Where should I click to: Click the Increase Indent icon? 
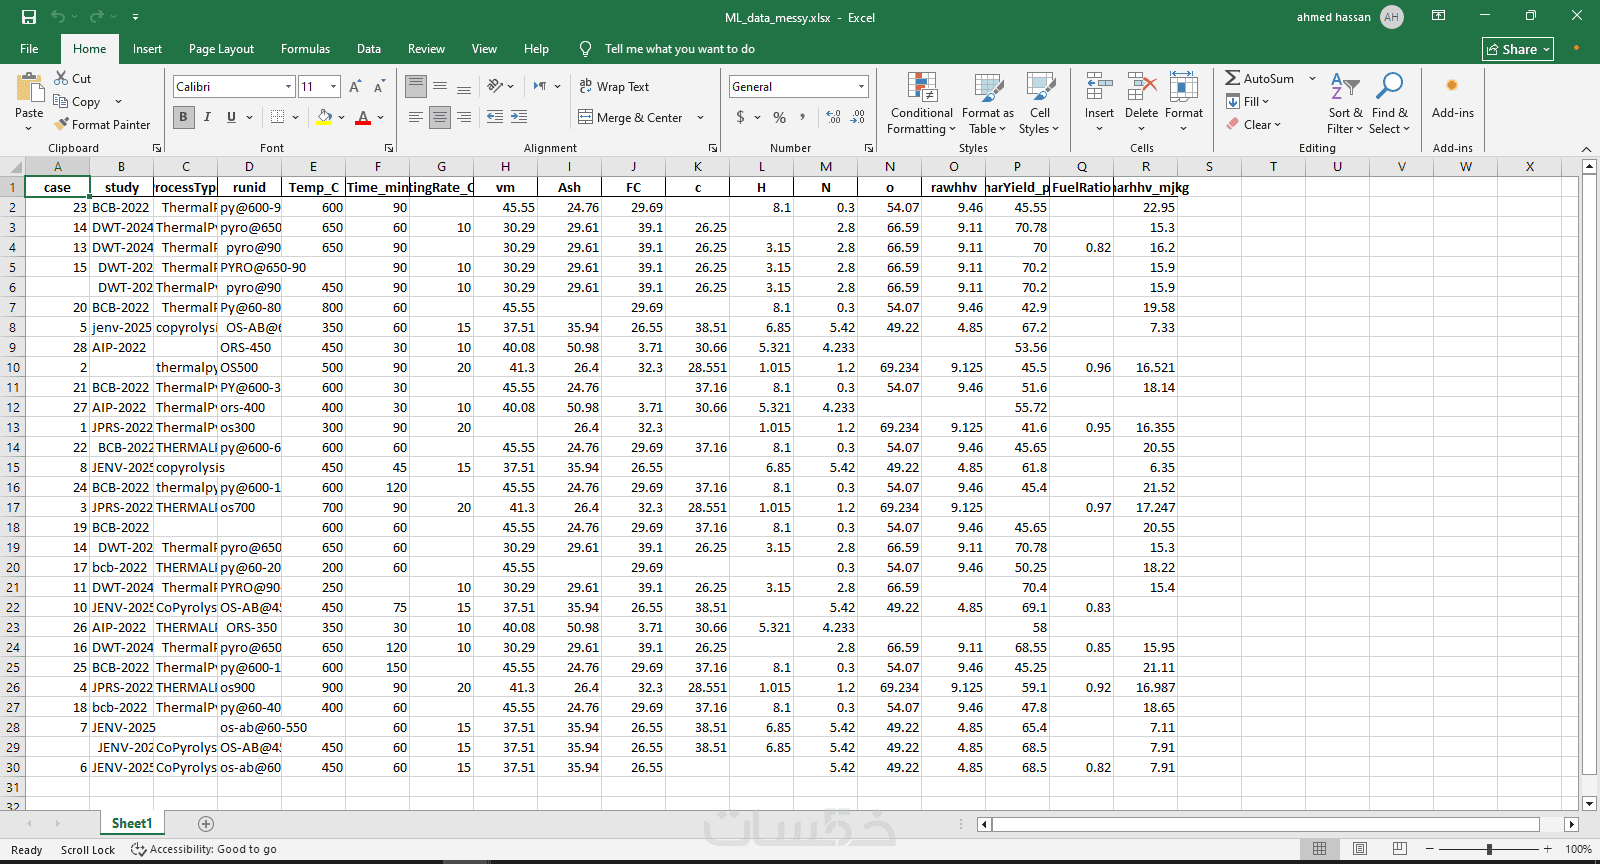519,117
